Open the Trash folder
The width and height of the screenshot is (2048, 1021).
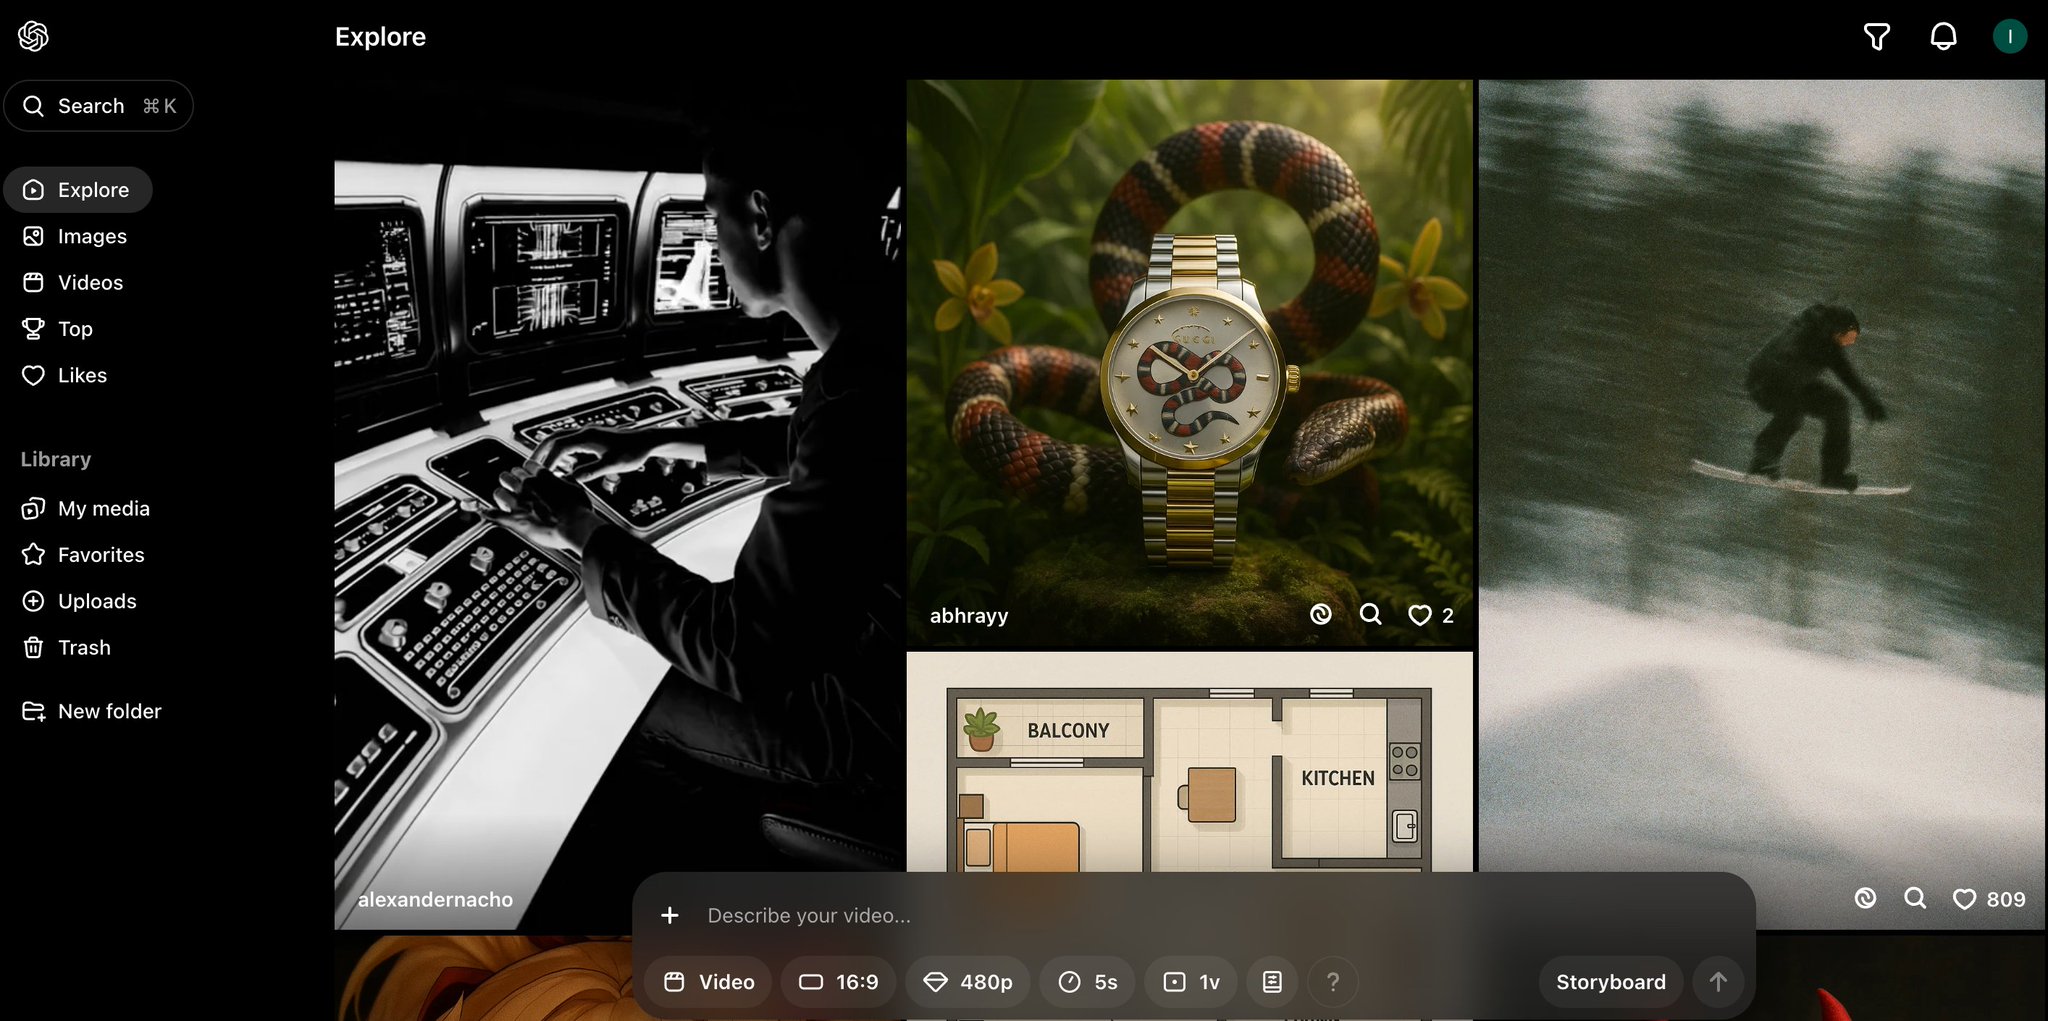pyautogui.click(x=66, y=647)
